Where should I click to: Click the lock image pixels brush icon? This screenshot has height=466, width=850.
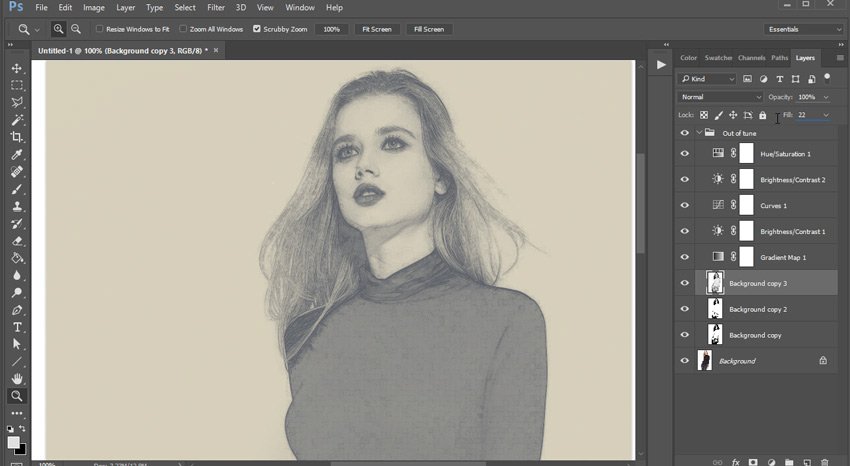point(718,115)
